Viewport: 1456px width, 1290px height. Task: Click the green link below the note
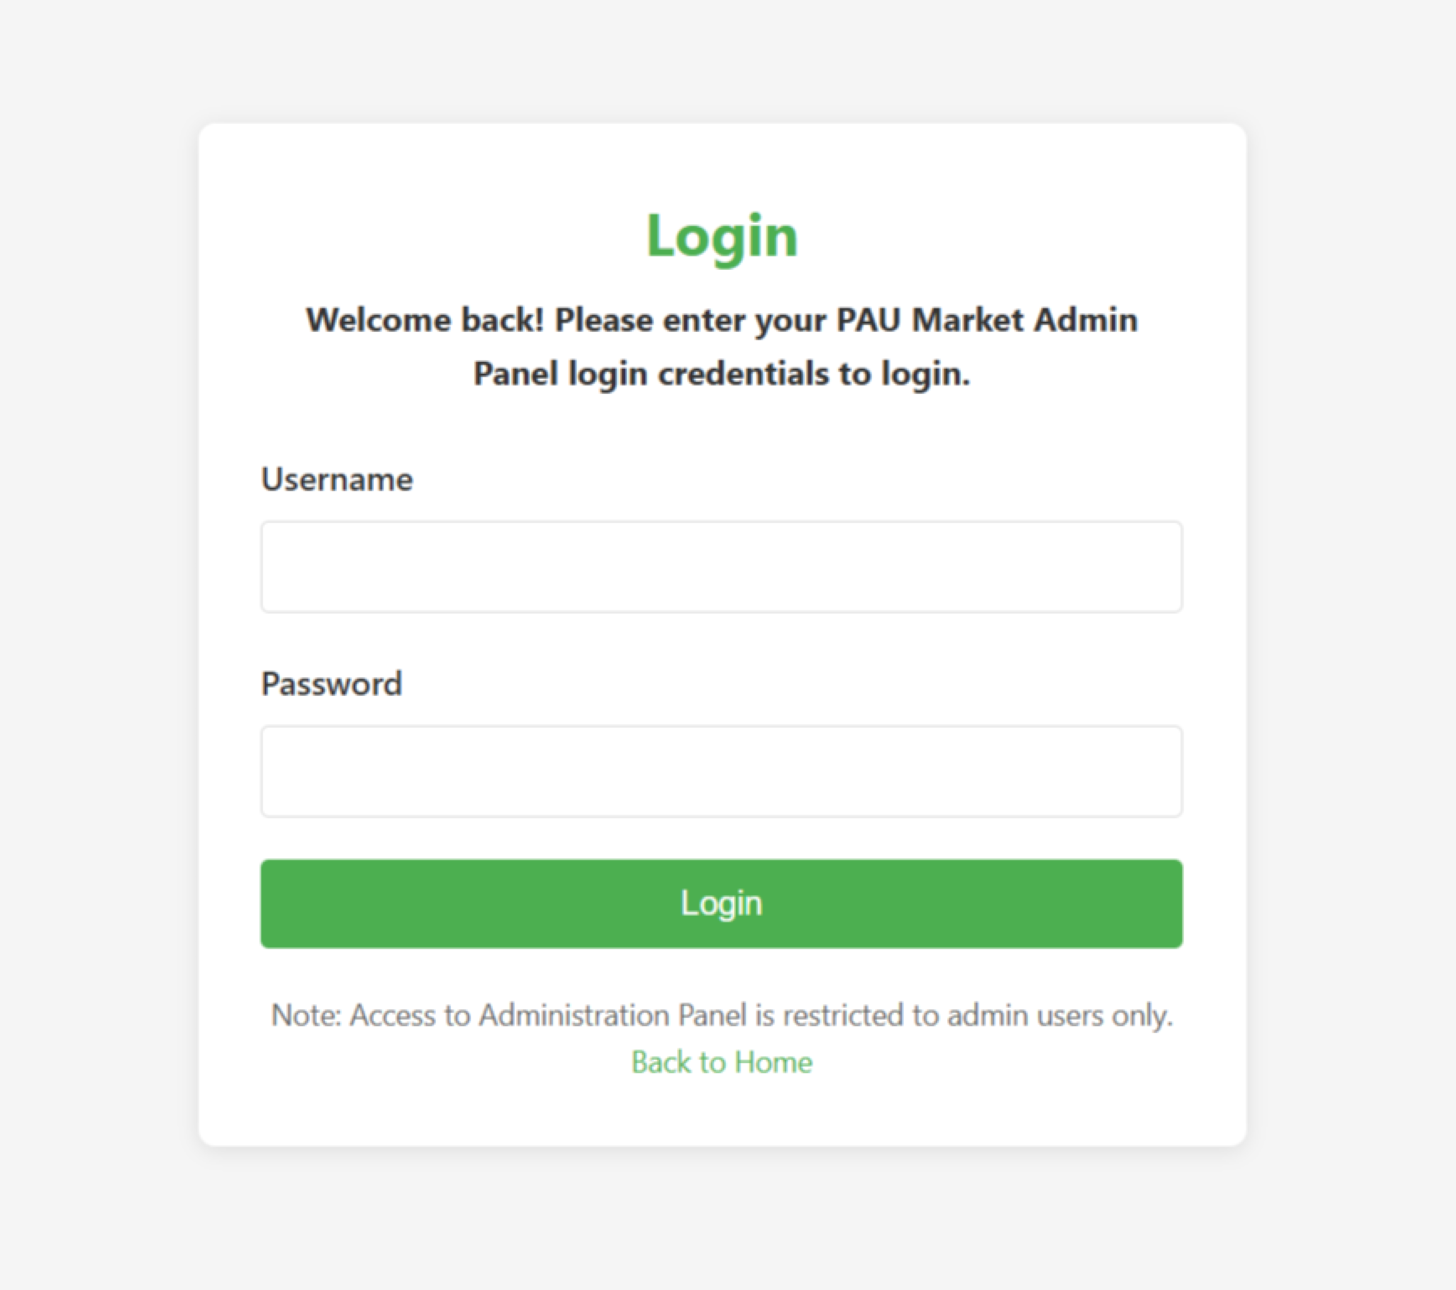tap(721, 1062)
